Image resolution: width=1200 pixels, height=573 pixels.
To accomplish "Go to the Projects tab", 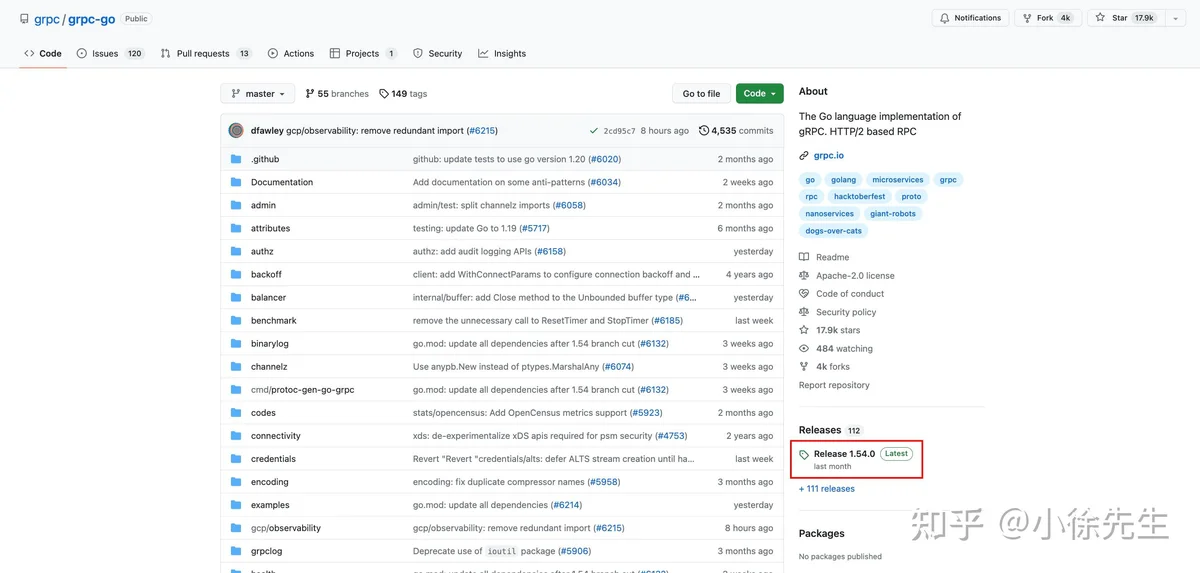I will pyautogui.click(x=363, y=53).
